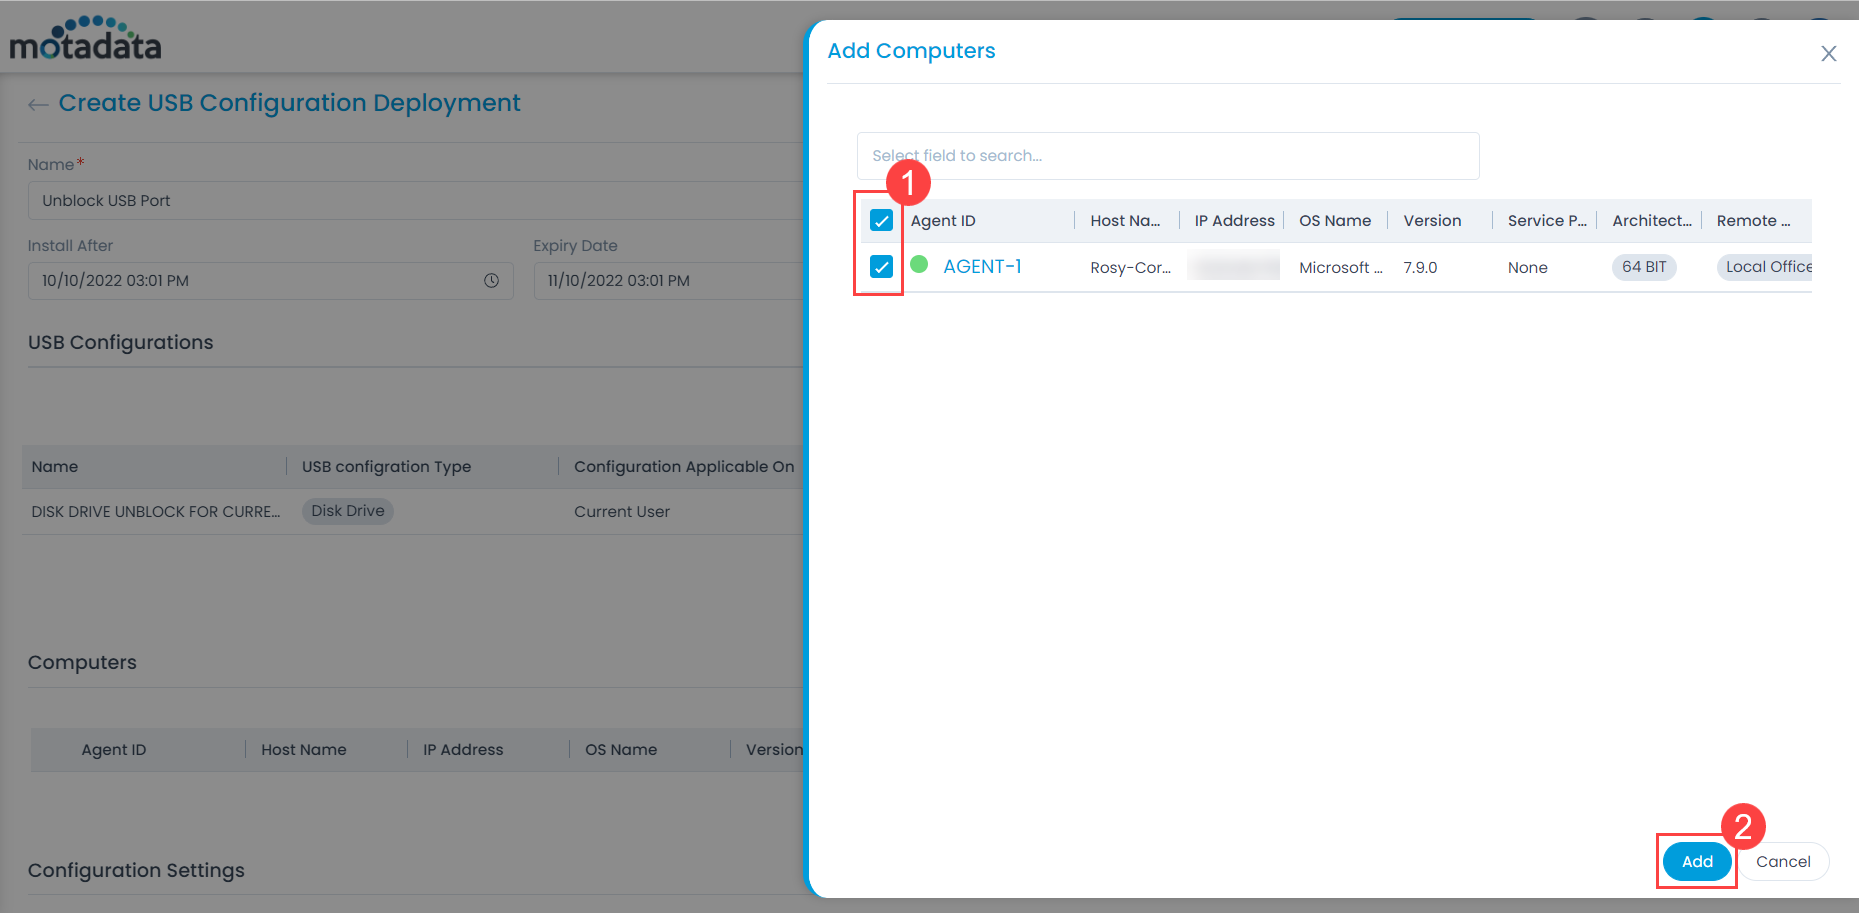Click the Cancel button
Viewport: 1860px width, 913px height.
coord(1782,861)
